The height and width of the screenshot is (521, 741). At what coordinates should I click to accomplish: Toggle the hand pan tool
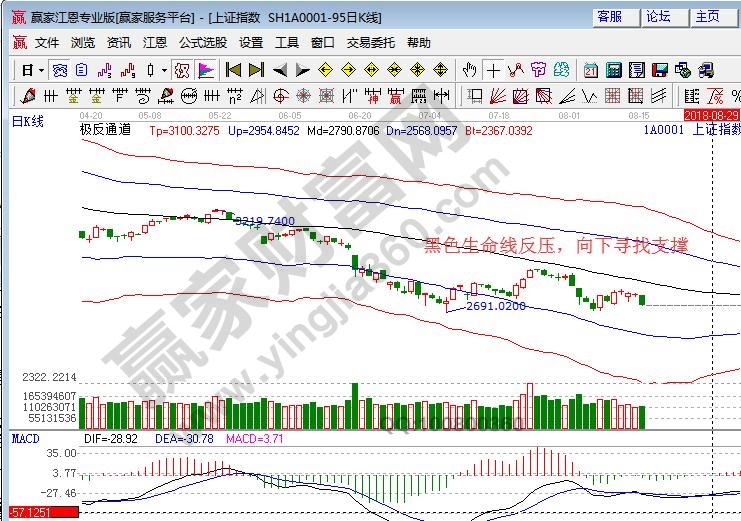tap(469, 70)
